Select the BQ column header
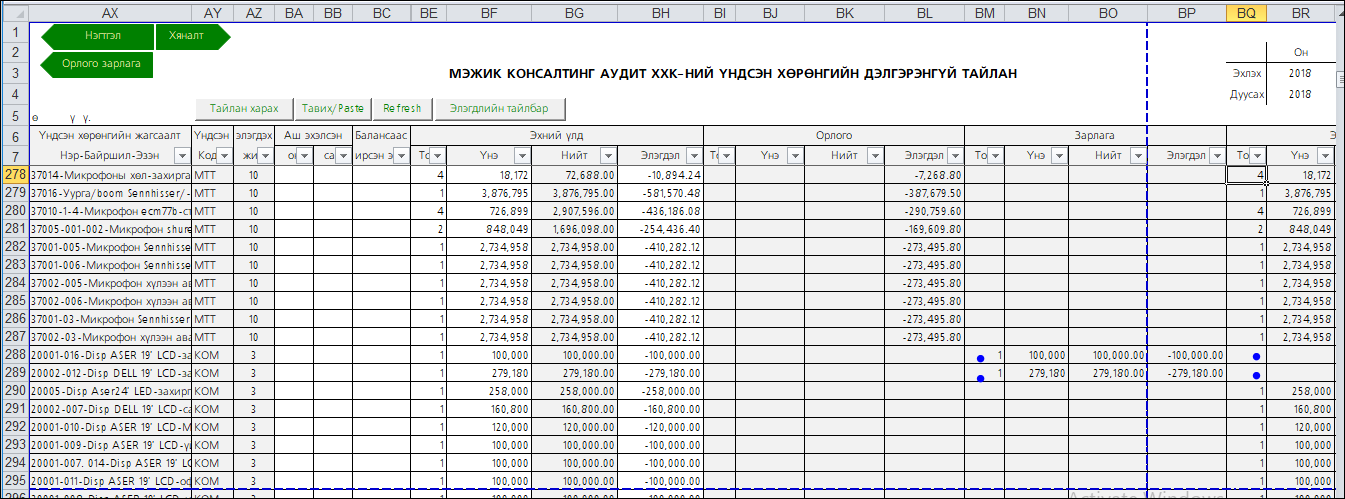This screenshot has height=499, width=1345. pyautogui.click(x=1246, y=12)
